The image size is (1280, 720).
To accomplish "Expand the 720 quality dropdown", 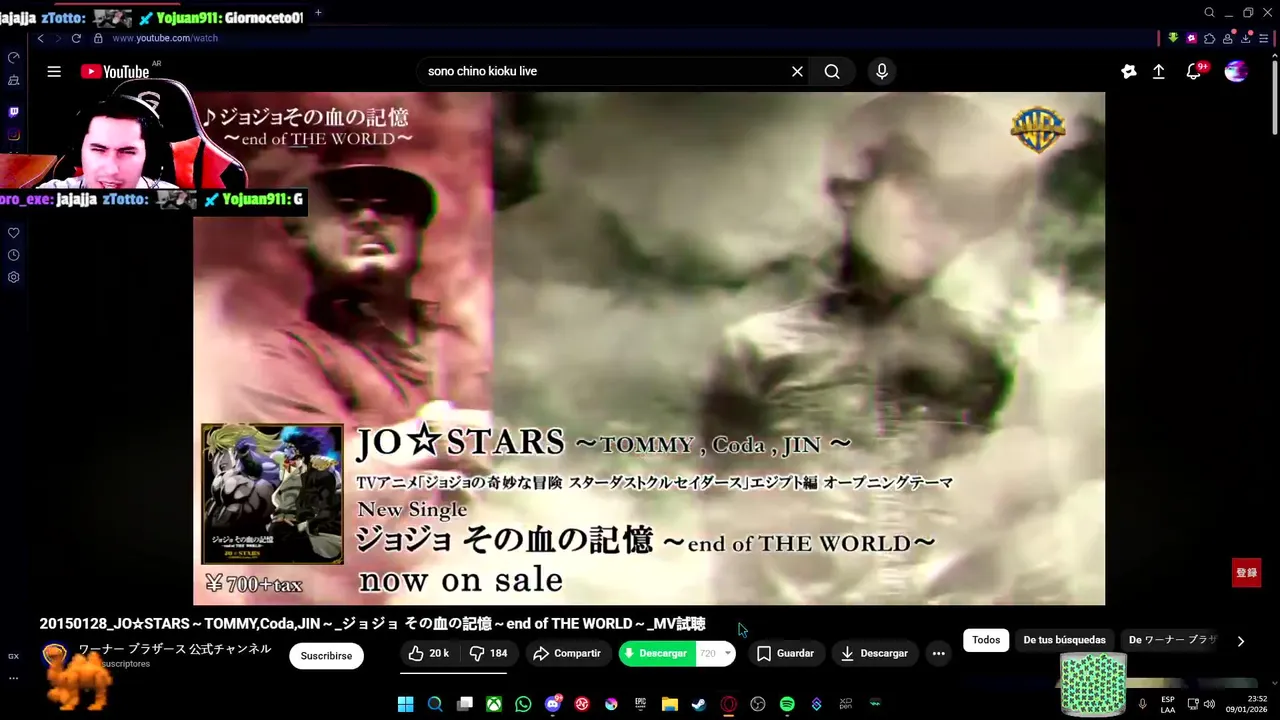I will click(x=715, y=653).
